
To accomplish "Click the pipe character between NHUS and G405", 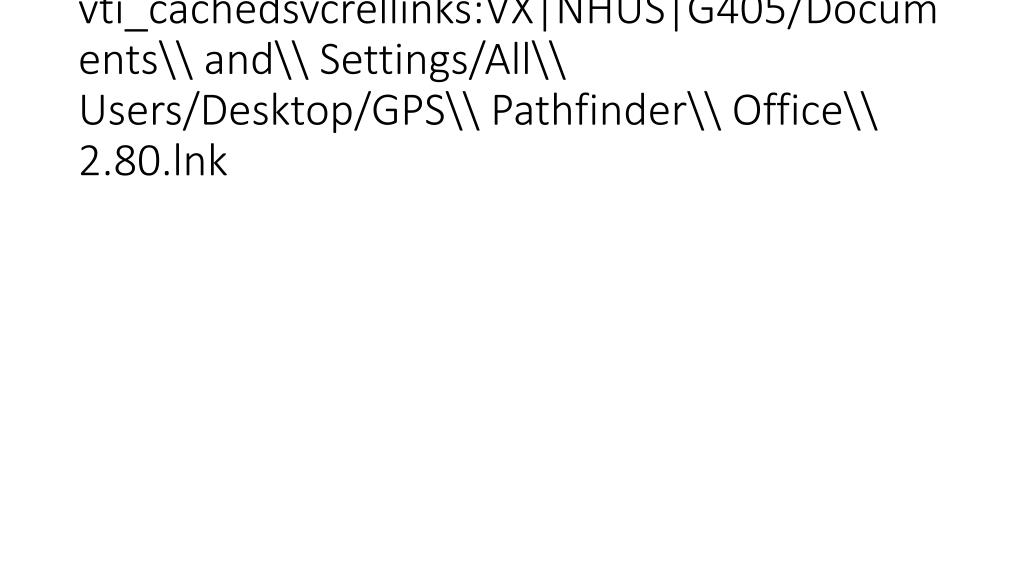I will 677,13.
